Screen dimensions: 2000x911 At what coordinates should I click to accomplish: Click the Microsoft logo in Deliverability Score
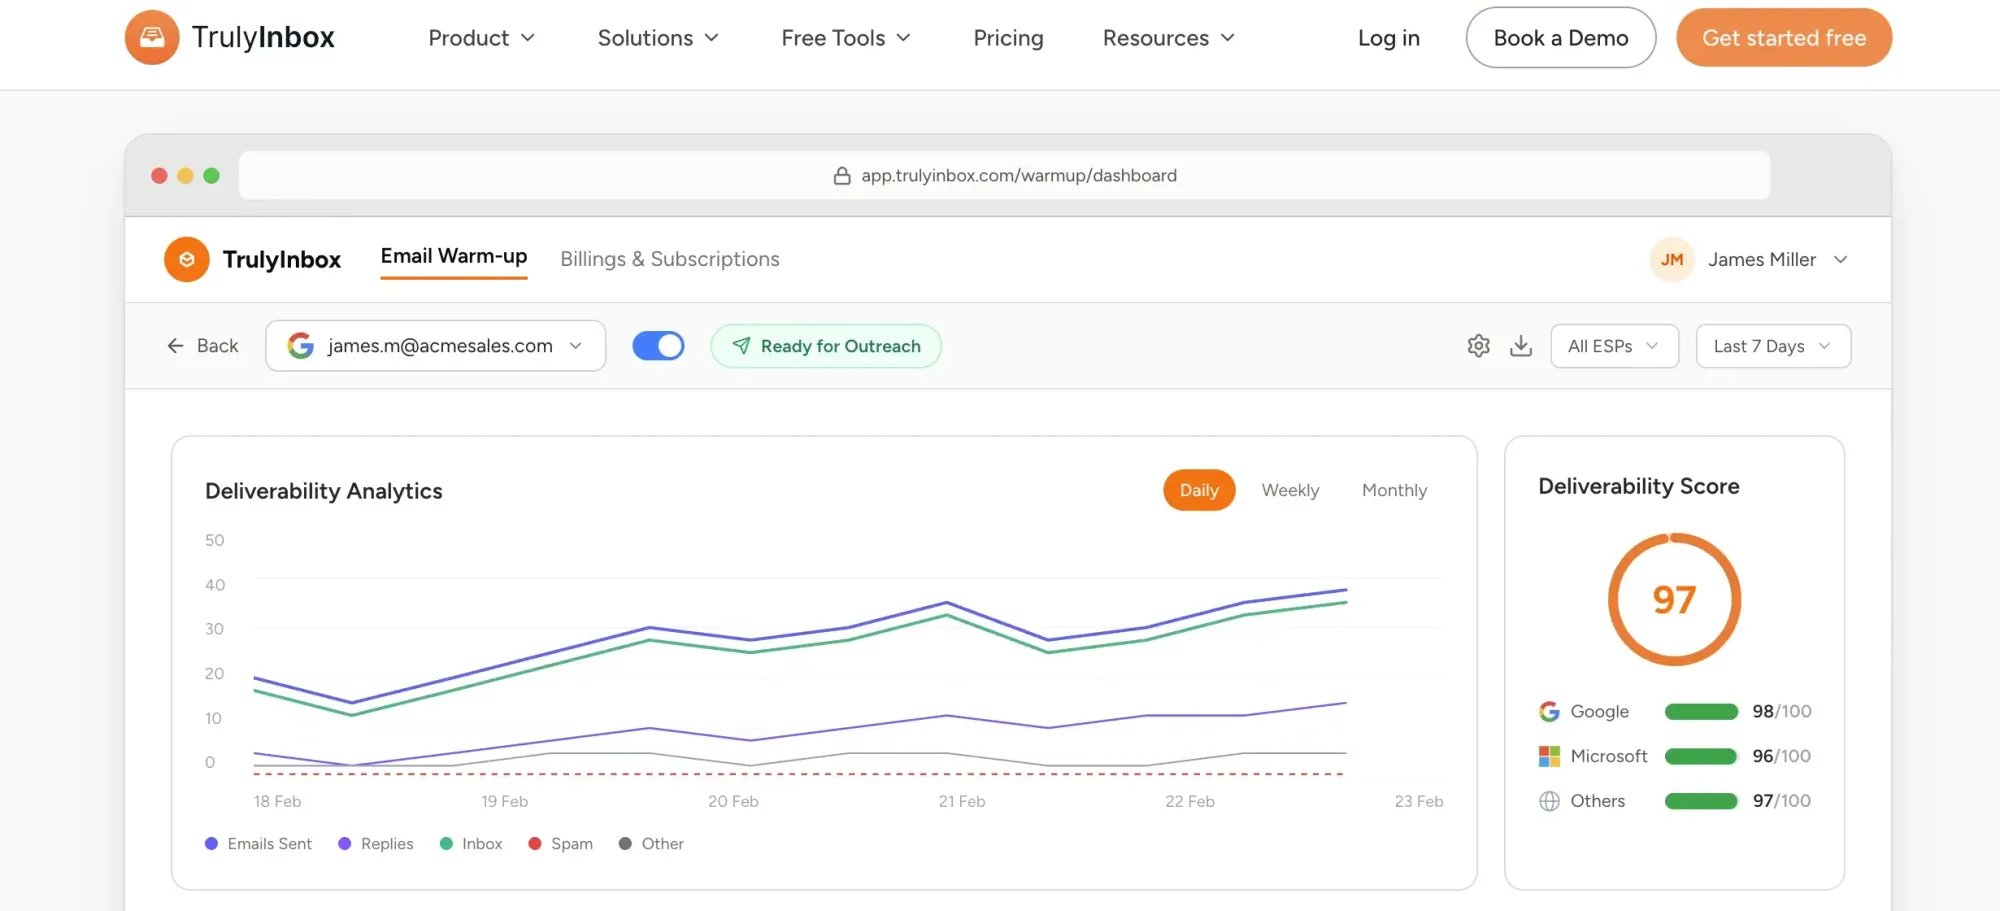[x=1549, y=756]
